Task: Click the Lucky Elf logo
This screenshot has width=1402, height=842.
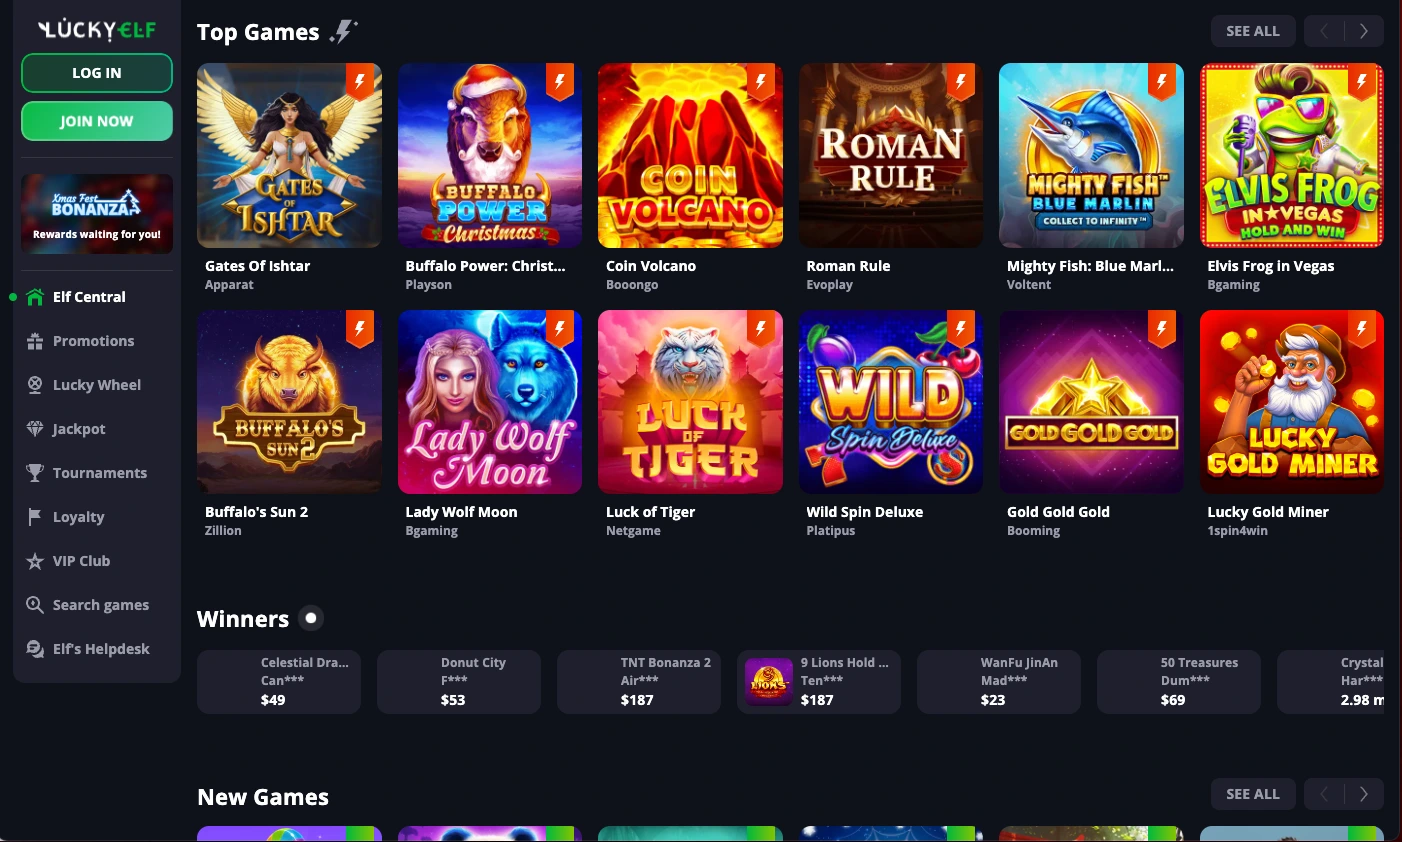Action: 97,30
